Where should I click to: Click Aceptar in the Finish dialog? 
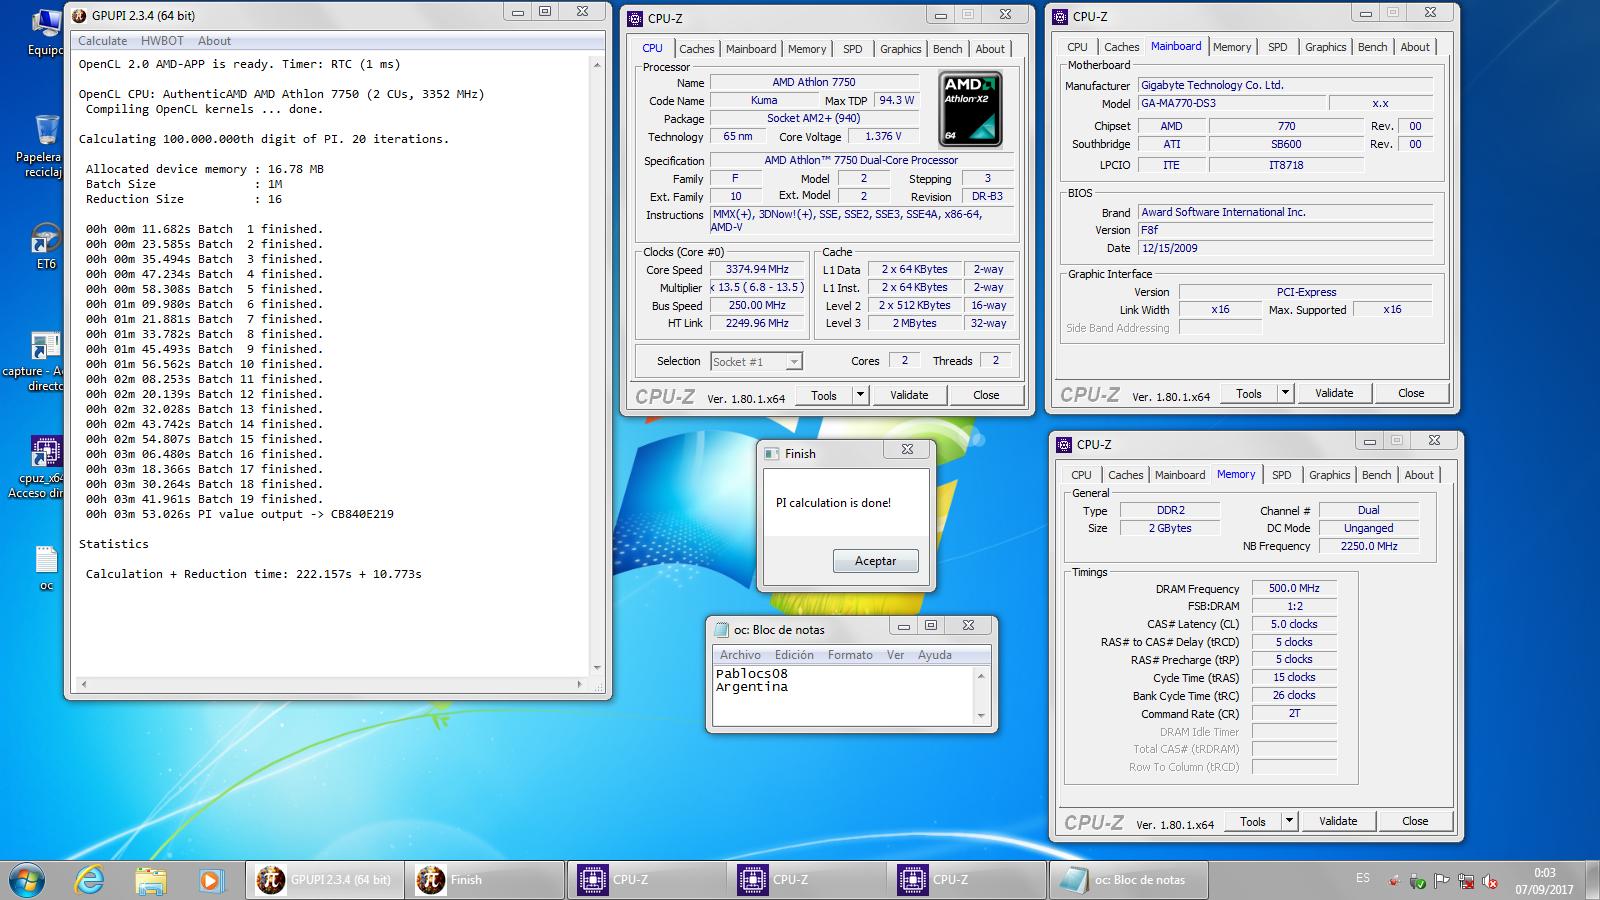[x=875, y=561]
